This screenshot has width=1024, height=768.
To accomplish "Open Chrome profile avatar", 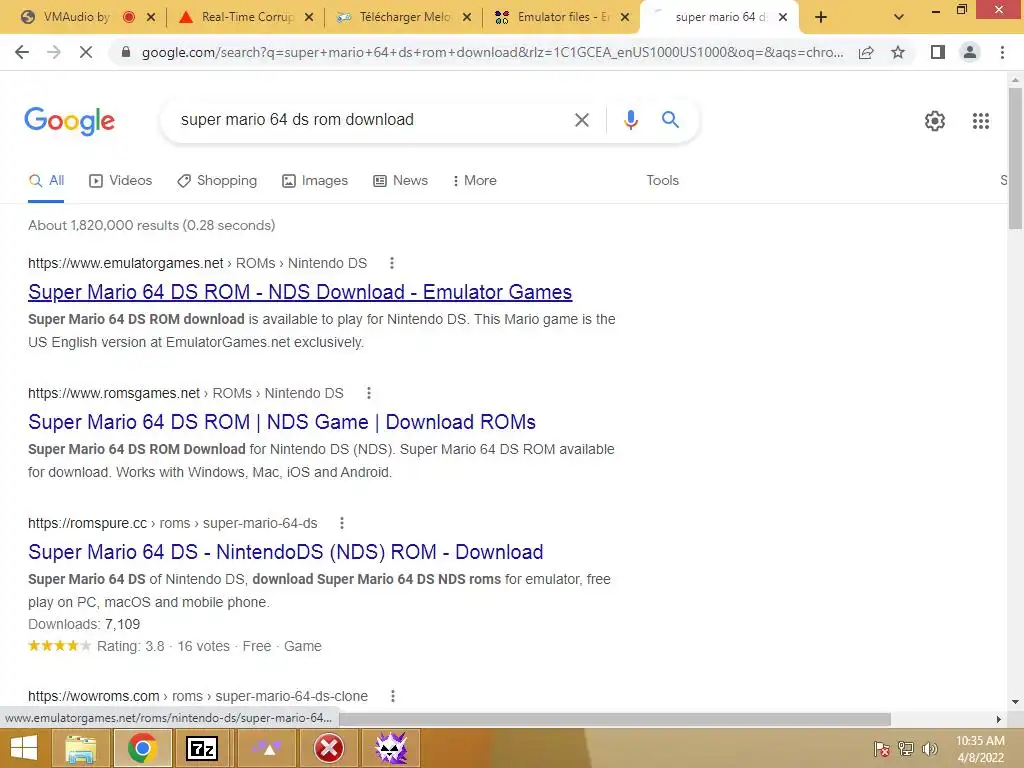I will pos(970,52).
